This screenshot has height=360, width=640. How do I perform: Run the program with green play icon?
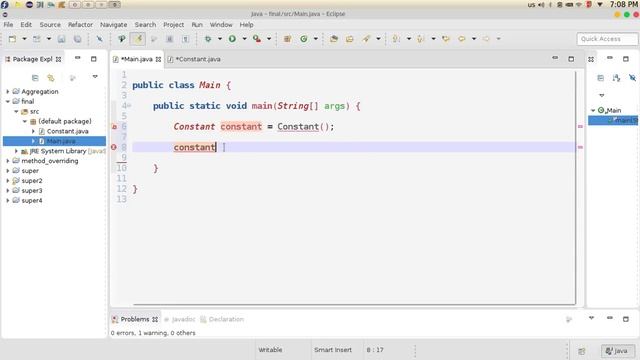tap(232, 39)
